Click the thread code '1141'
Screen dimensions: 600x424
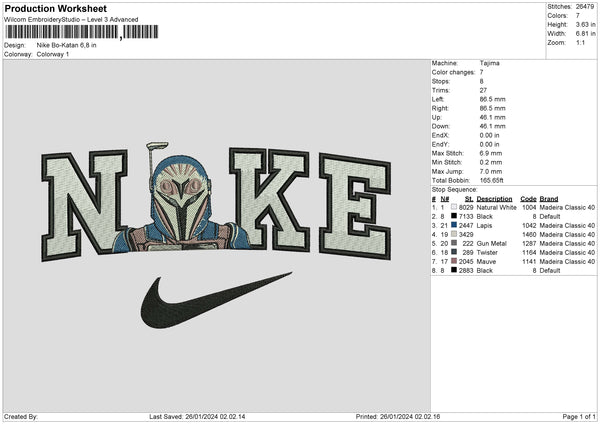[x=529, y=262]
